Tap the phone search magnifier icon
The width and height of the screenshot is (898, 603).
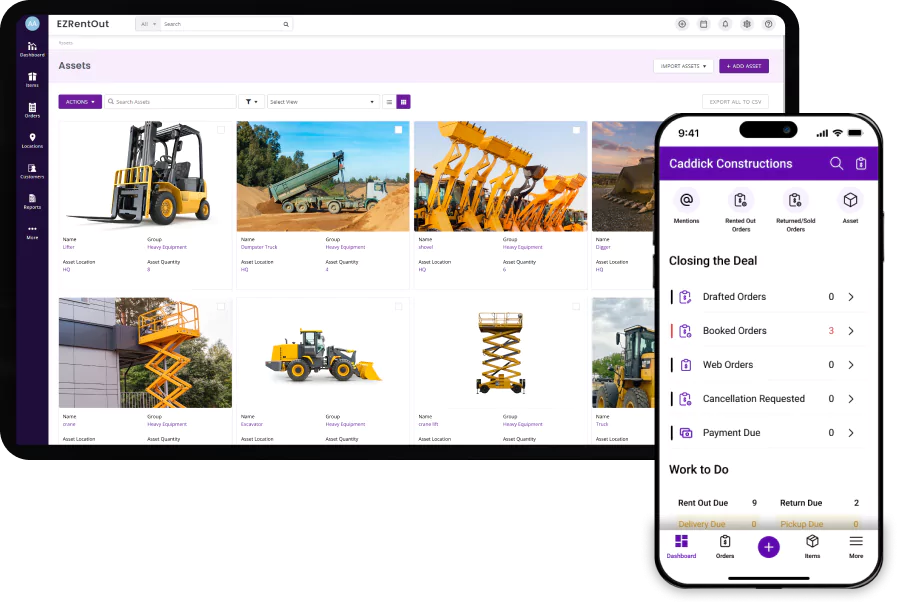point(836,163)
